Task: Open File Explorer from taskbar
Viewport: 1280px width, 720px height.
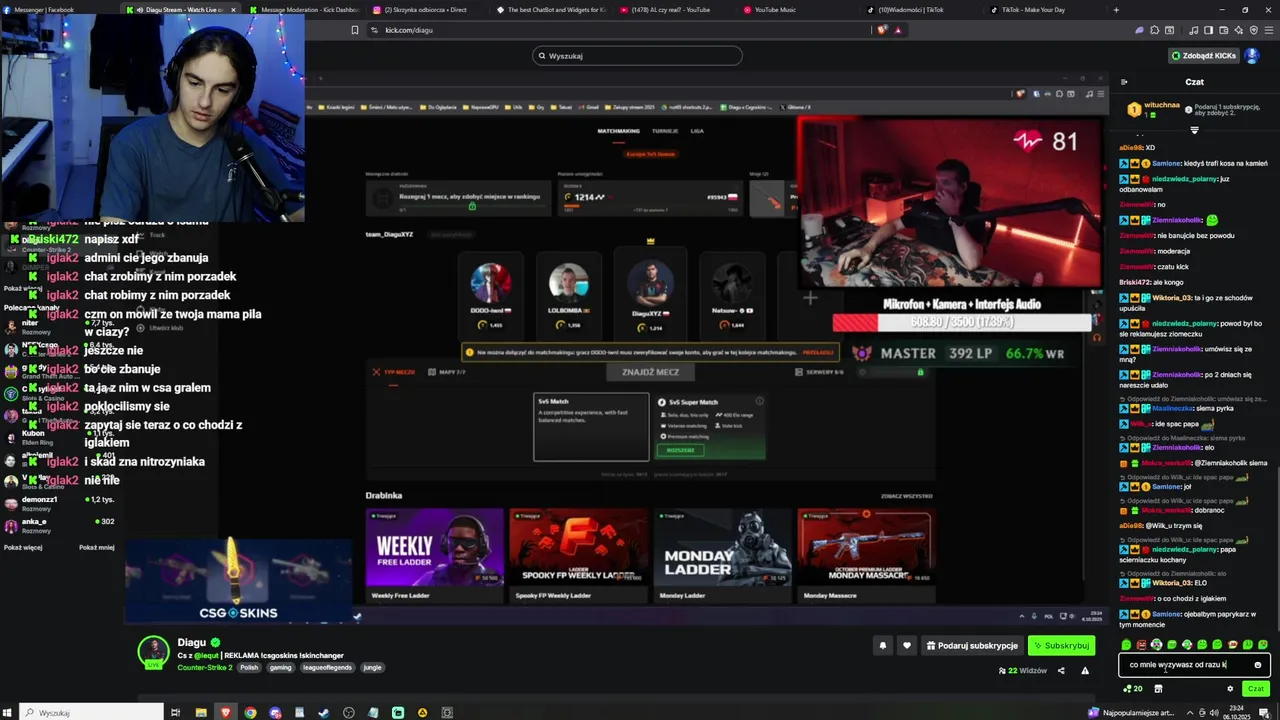Action: pos(200,712)
